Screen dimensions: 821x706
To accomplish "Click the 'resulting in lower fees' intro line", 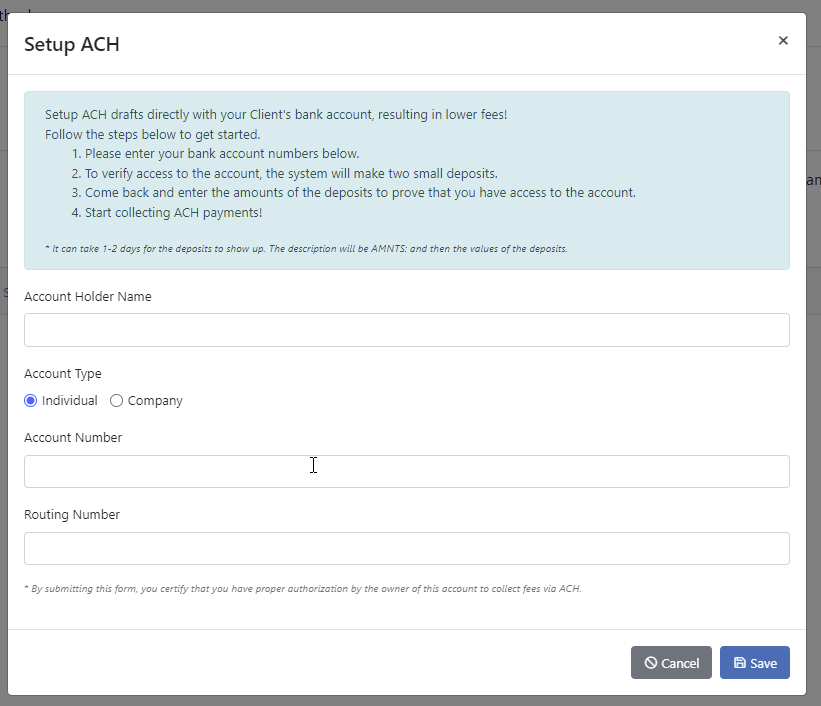I will click(276, 115).
